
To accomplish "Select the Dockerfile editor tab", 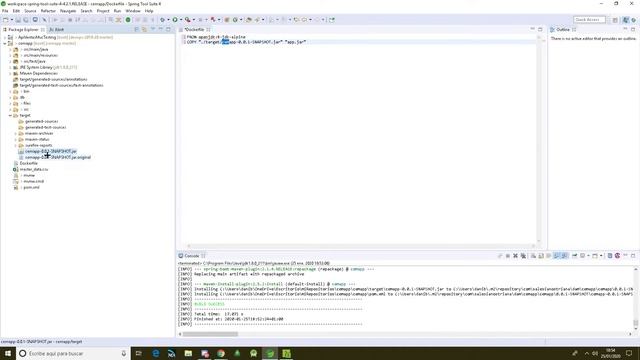I will click(195, 30).
